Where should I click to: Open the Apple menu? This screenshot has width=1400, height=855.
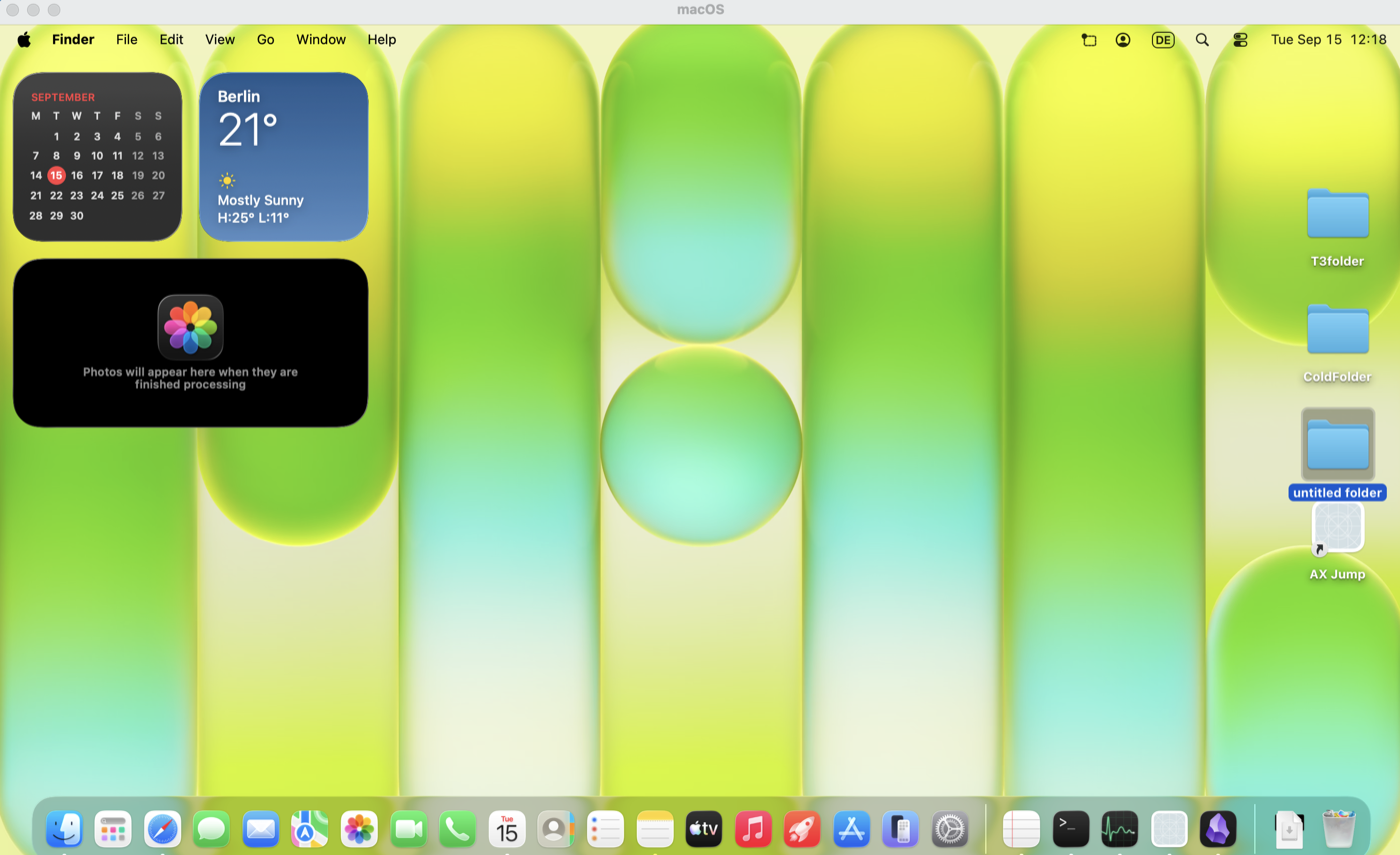[24, 40]
